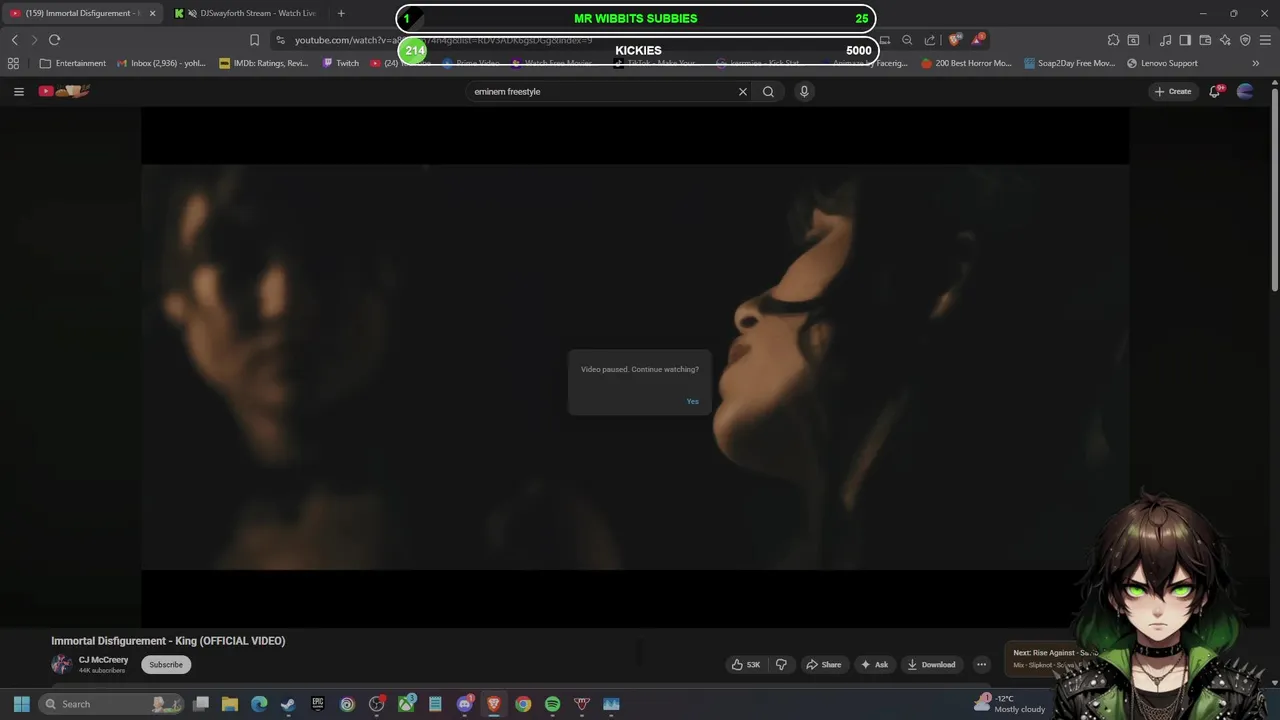Go back with browser back arrow
1280x720 pixels.
15,40
